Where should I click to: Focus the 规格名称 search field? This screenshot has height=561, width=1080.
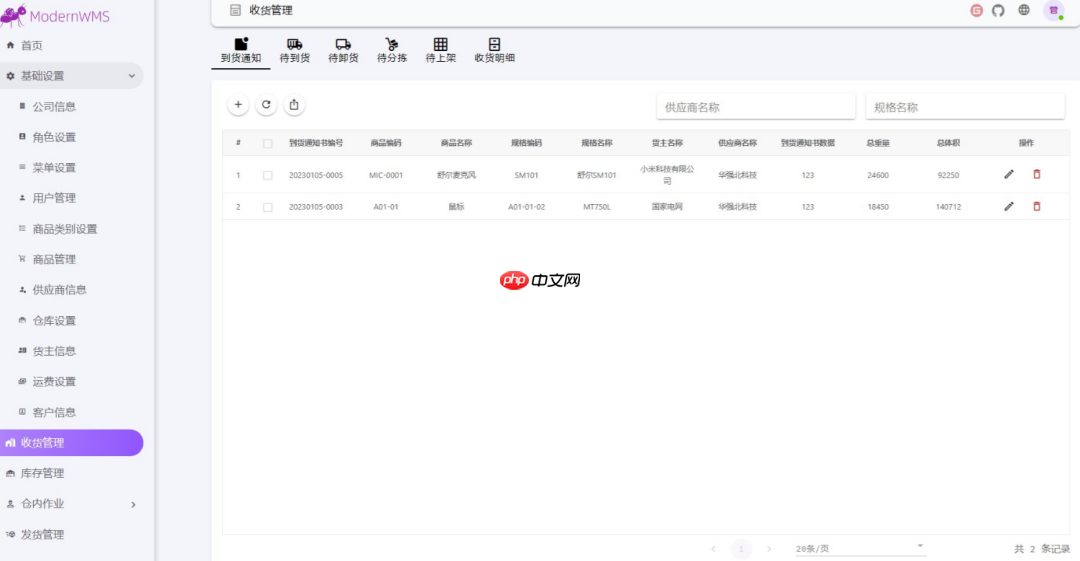click(965, 107)
